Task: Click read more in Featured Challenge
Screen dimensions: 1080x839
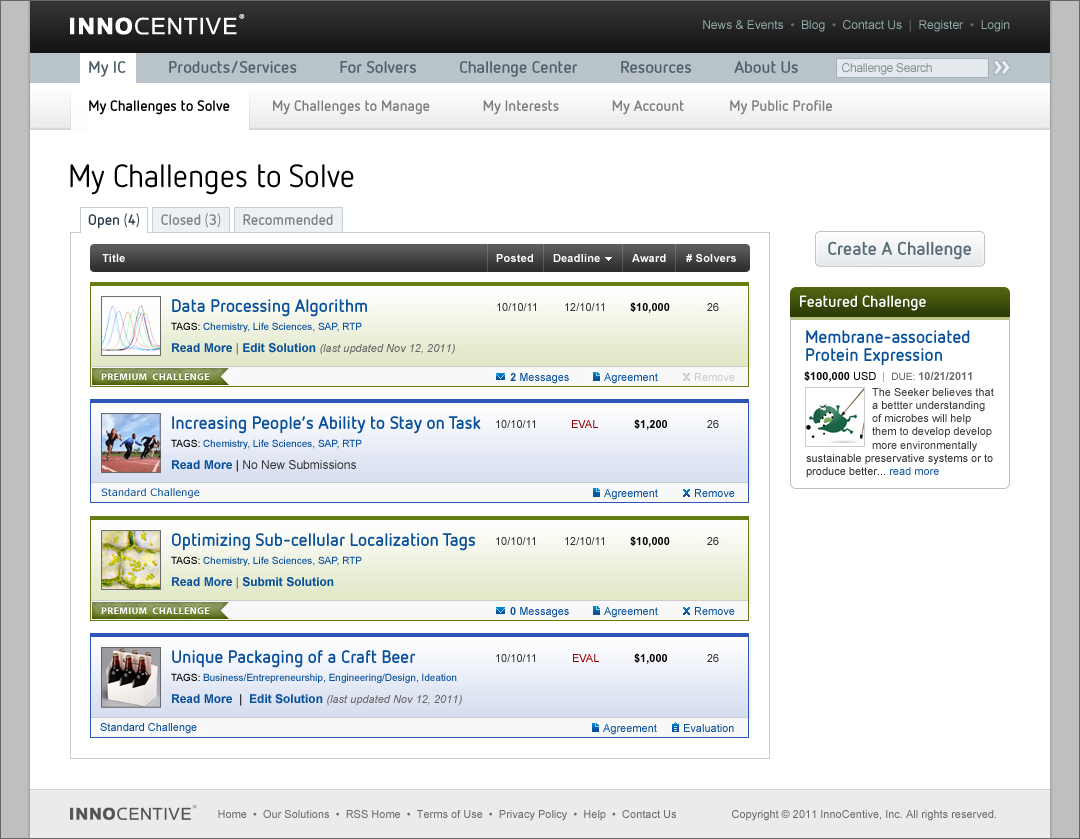Action: (x=914, y=471)
